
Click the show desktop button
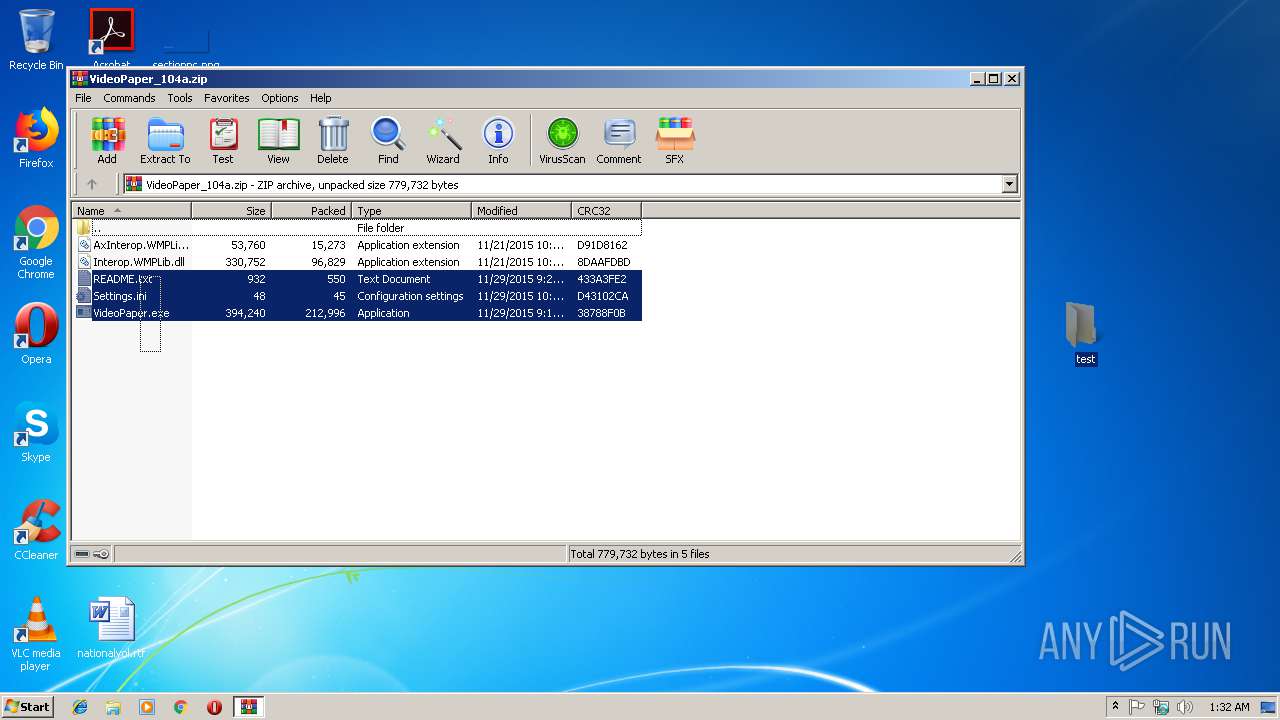click(1269, 707)
